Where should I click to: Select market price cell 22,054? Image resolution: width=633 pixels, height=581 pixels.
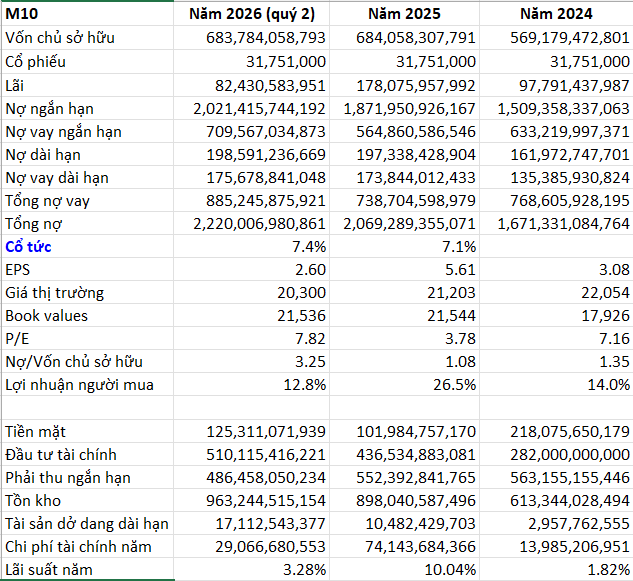point(556,293)
